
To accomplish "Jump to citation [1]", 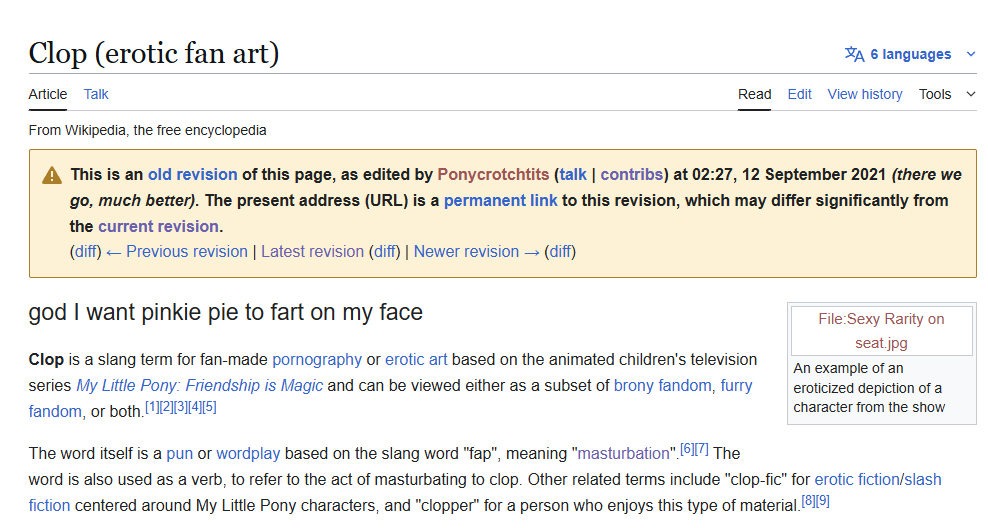I will 152,407.
